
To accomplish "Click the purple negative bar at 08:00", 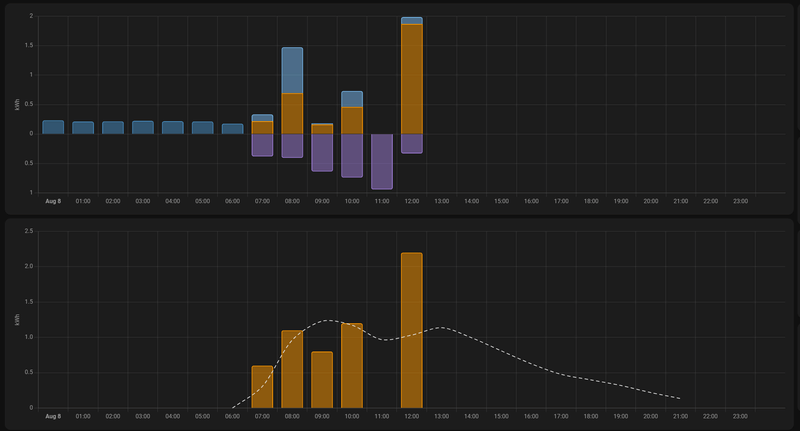I will [x=292, y=146].
